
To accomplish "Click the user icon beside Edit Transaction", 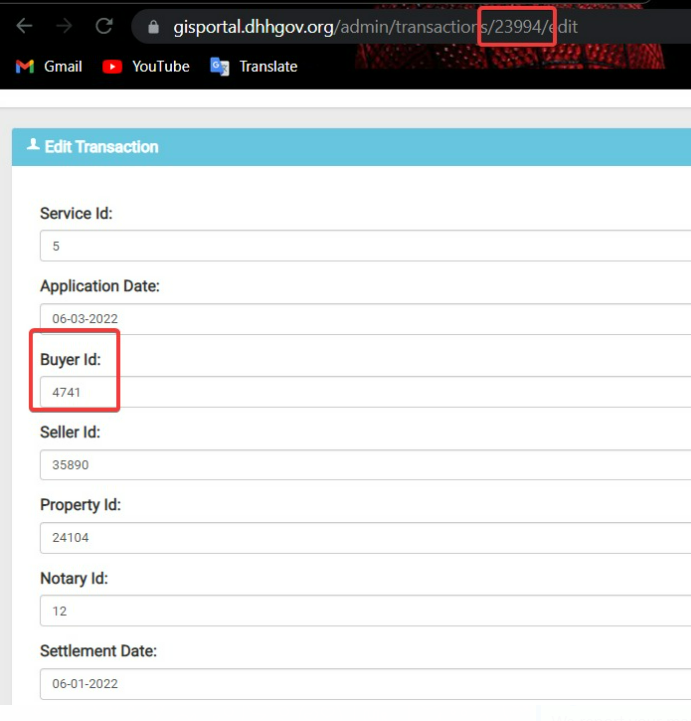I will tap(33, 144).
